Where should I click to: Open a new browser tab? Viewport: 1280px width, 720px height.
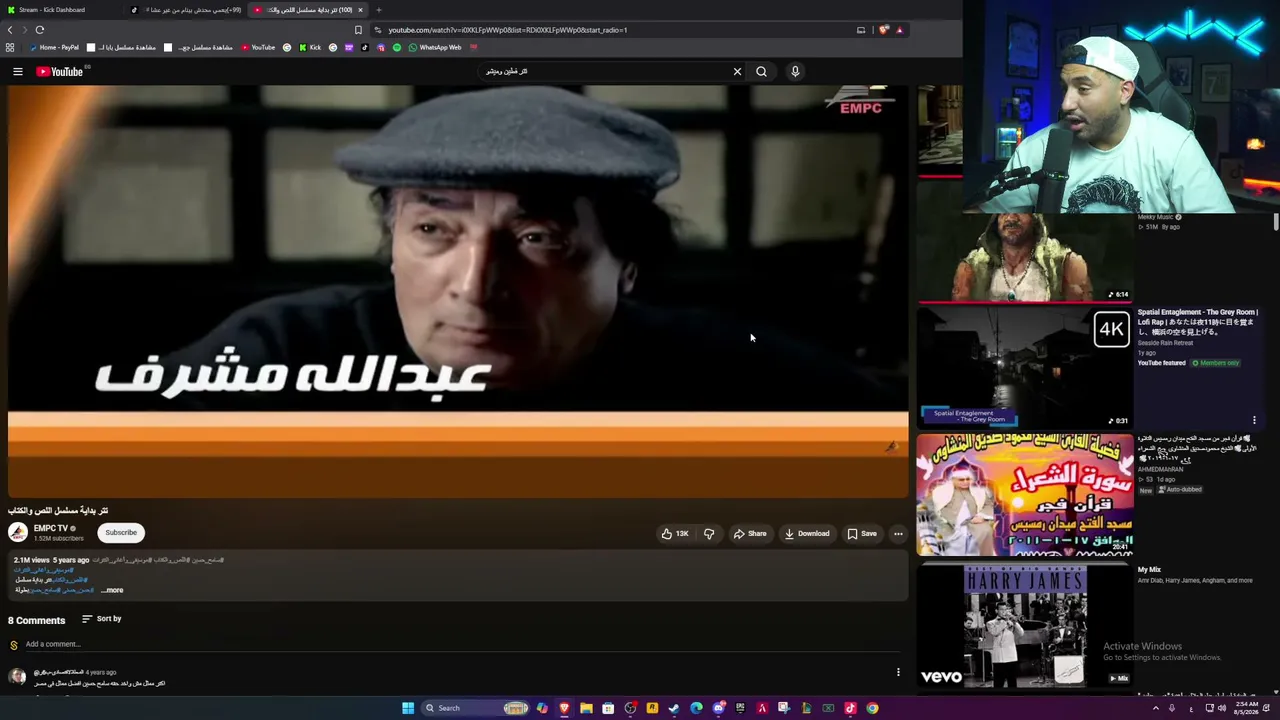click(x=378, y=10)
